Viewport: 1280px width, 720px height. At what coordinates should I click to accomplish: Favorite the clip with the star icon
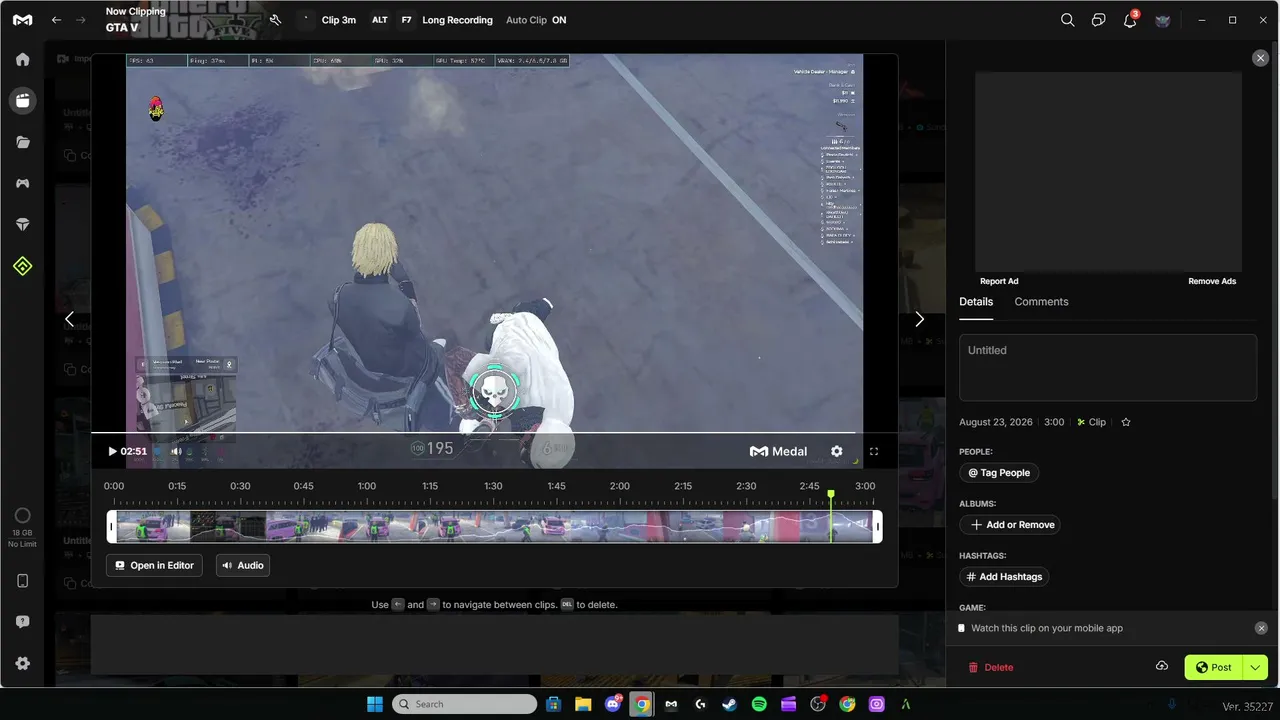(1126, 422)
